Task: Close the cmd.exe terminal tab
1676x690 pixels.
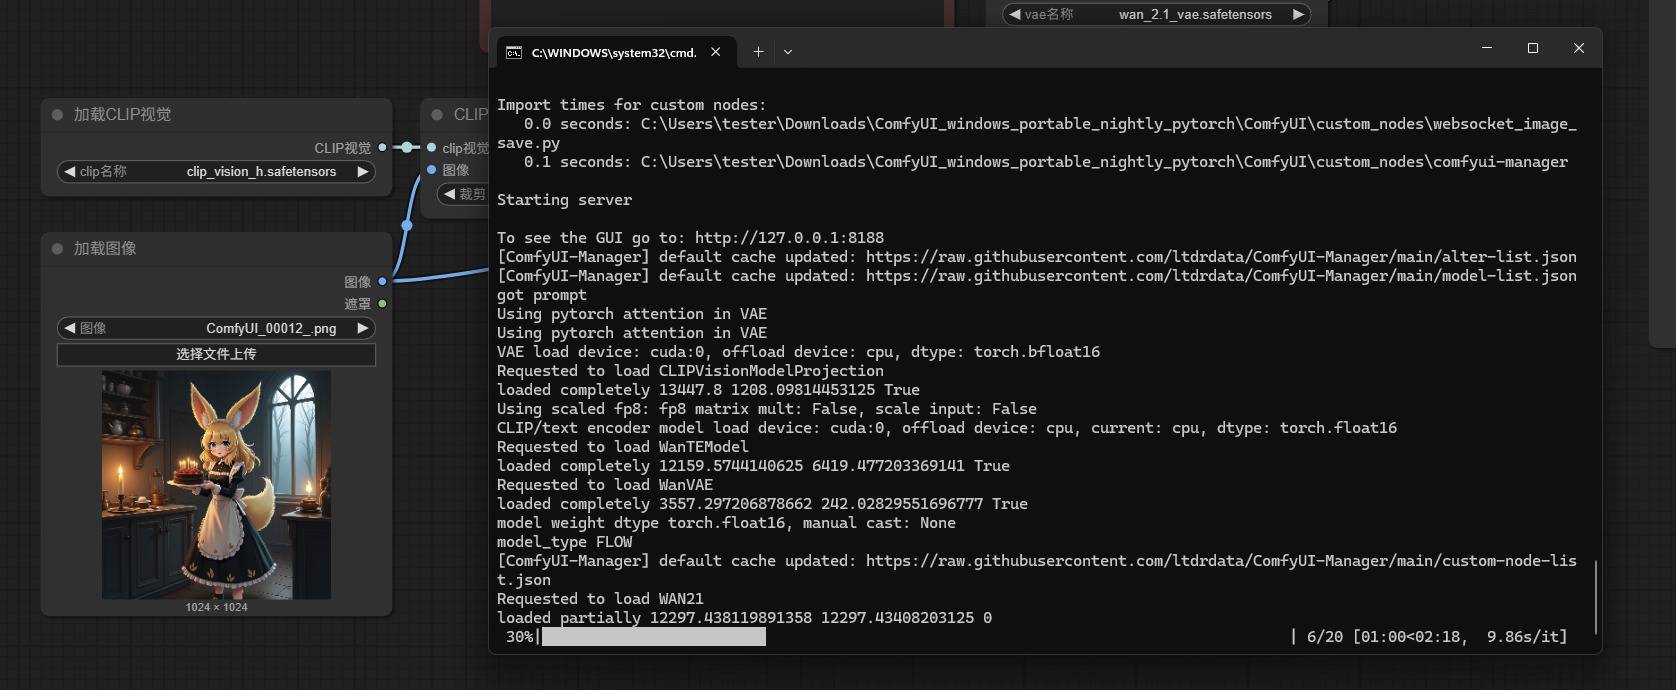Action: point(716,52)
